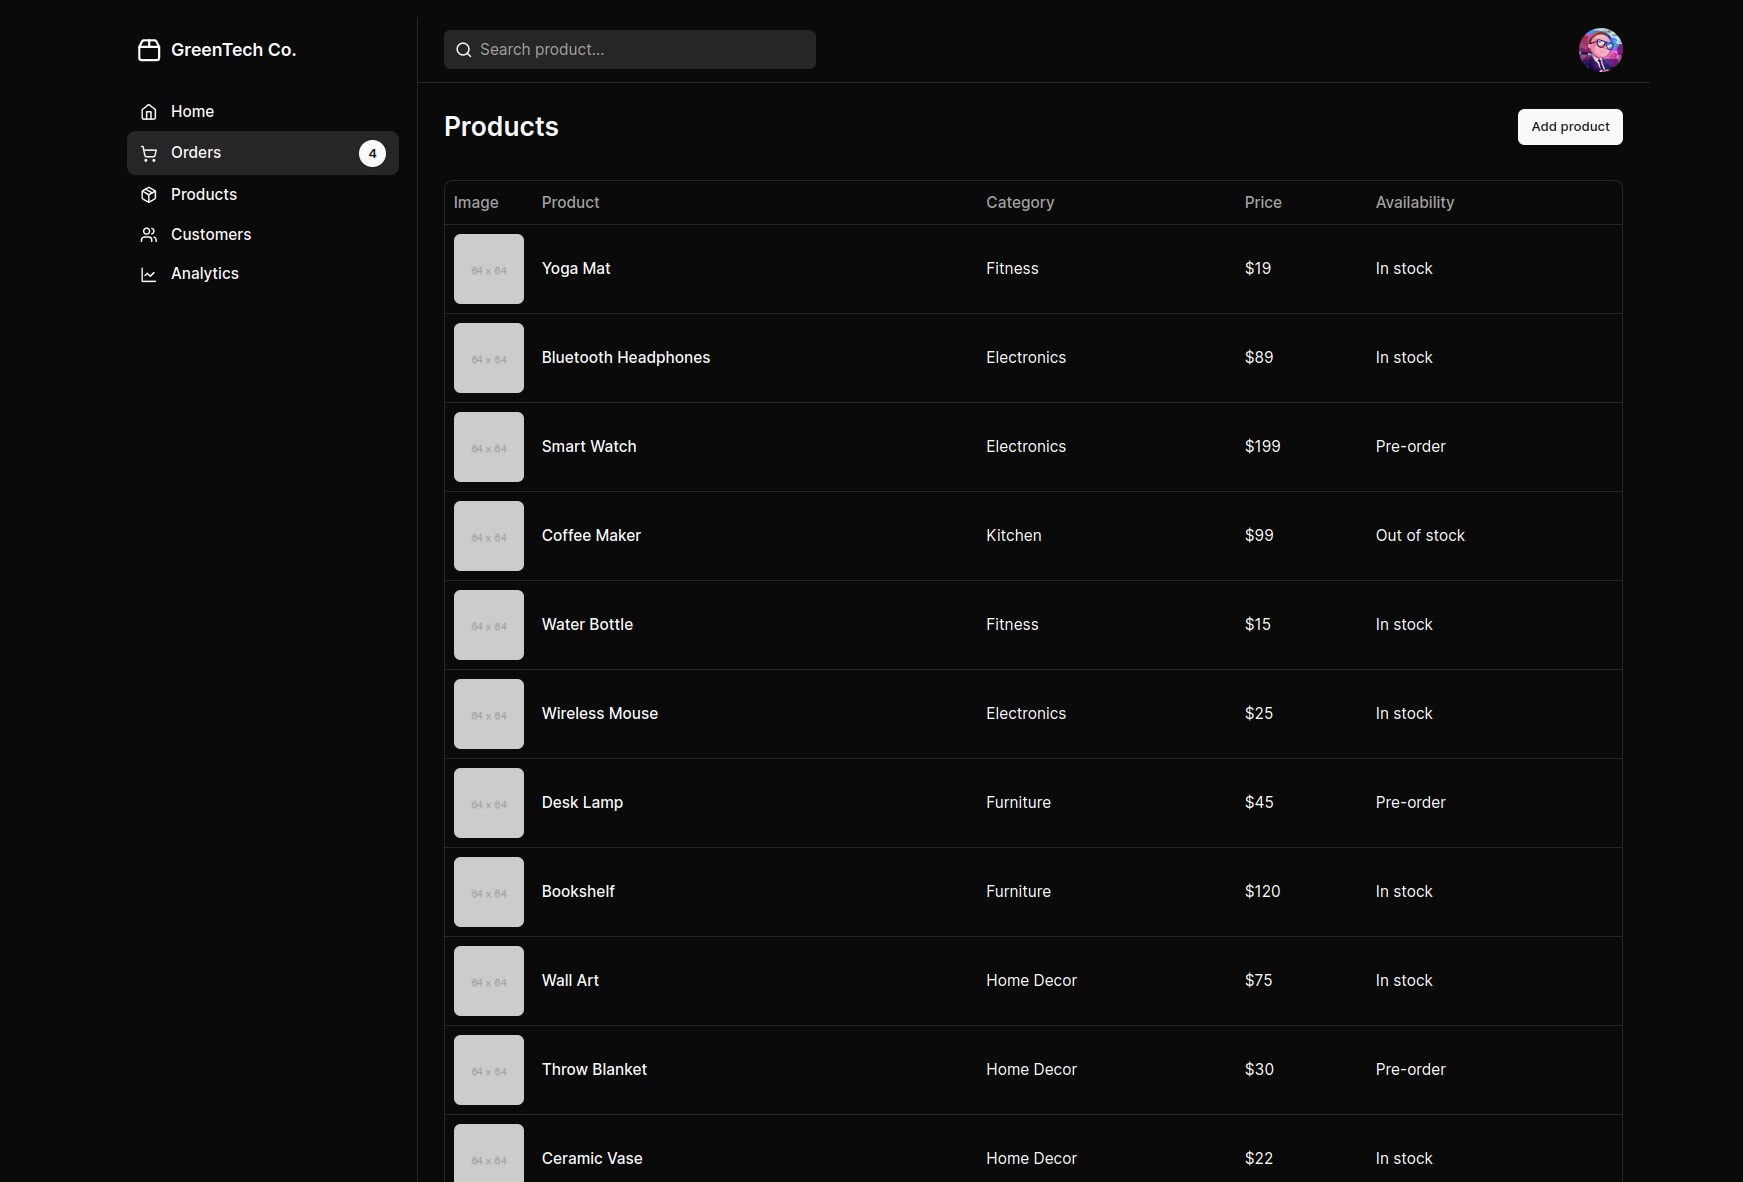1743x1182 pixels.
Task: Click Throw Blanket's Pre-order status
Action: [x=1411, y=1070]
